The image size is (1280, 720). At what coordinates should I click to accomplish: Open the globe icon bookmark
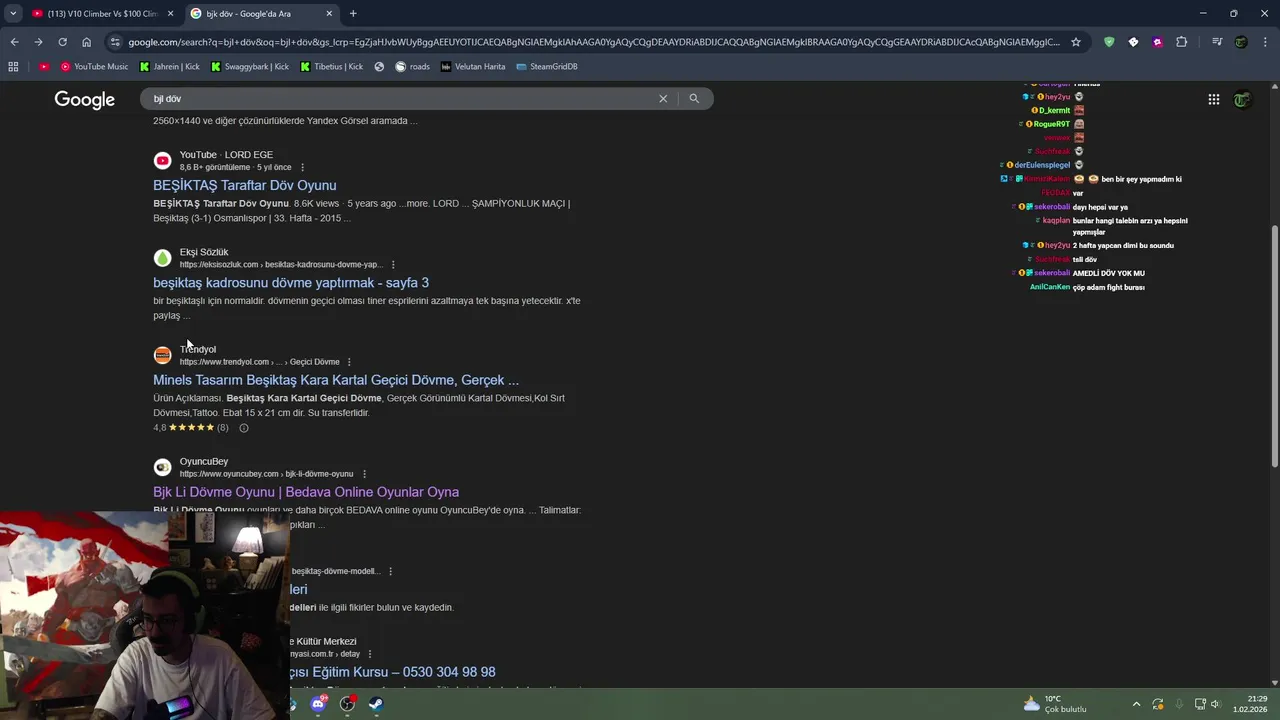pos(379,66)
